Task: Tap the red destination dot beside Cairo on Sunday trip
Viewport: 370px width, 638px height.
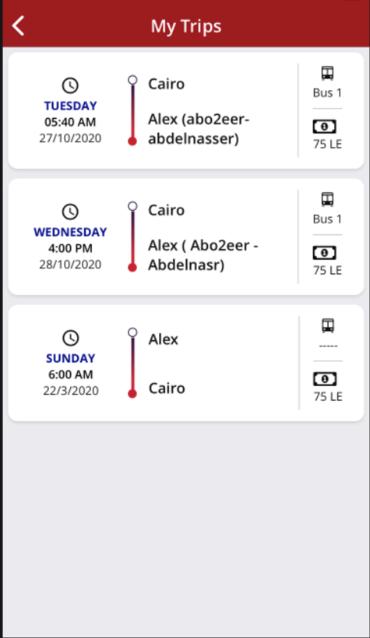Action: coord(132,393)
